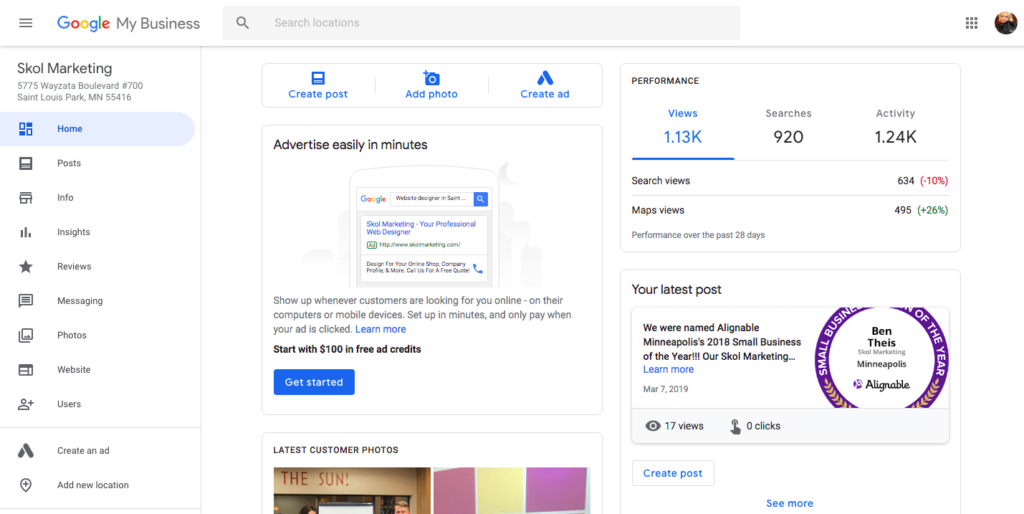Click Learn more in the advertise card
Image resolution: width=1024 pixels, height=514 pixels.
click(381, 329)
